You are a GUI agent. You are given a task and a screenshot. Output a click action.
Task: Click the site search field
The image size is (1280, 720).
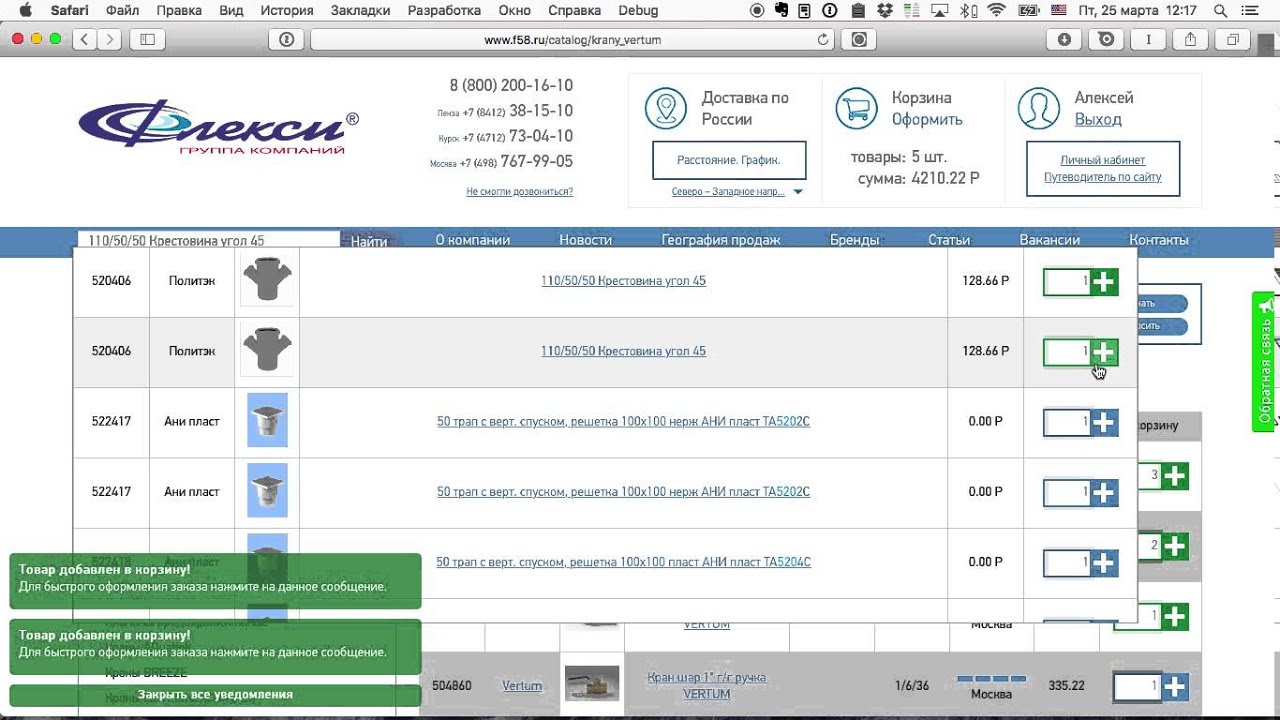(x=209, y=240)
